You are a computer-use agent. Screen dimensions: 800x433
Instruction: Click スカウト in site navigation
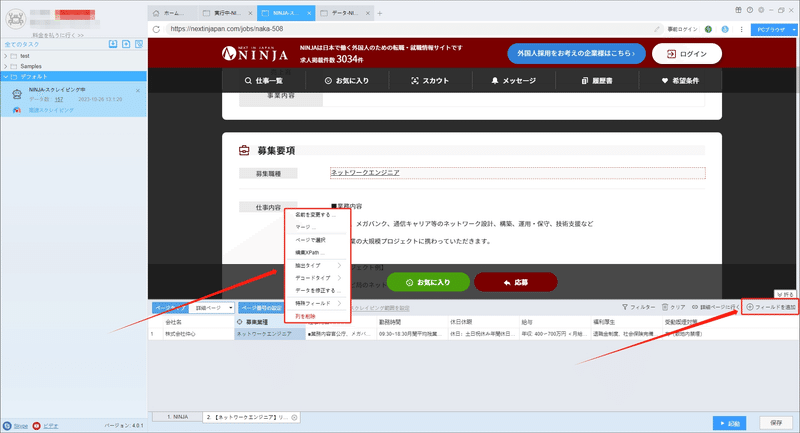point(430,81)
